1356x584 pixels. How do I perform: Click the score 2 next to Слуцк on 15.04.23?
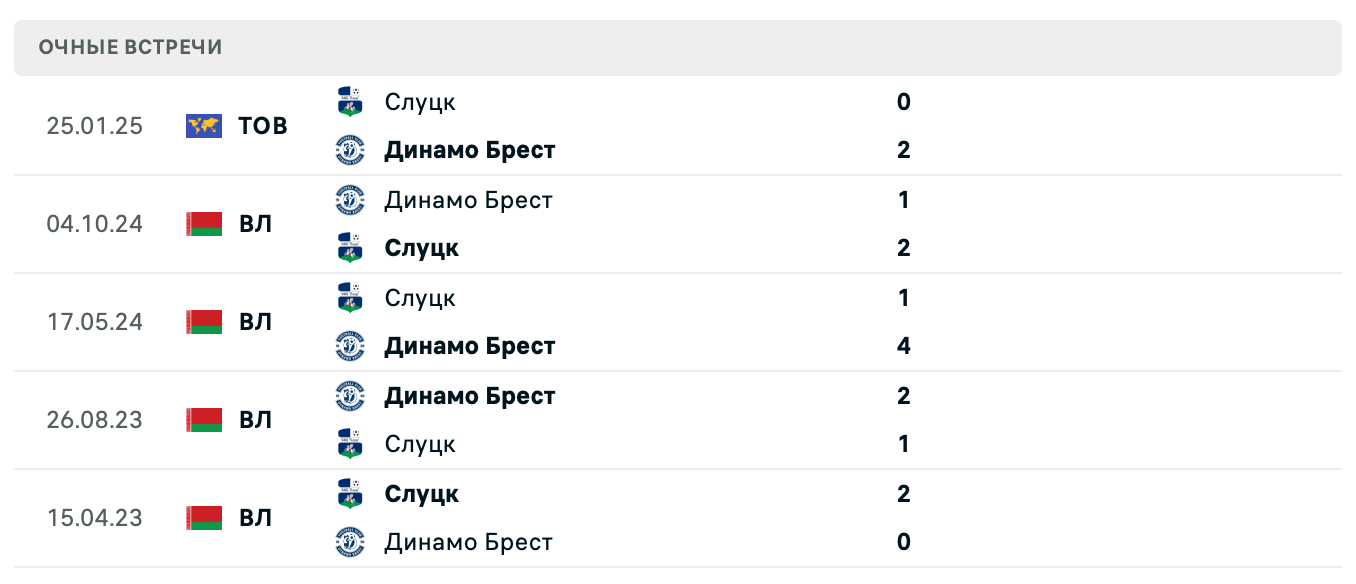point(904,493)
